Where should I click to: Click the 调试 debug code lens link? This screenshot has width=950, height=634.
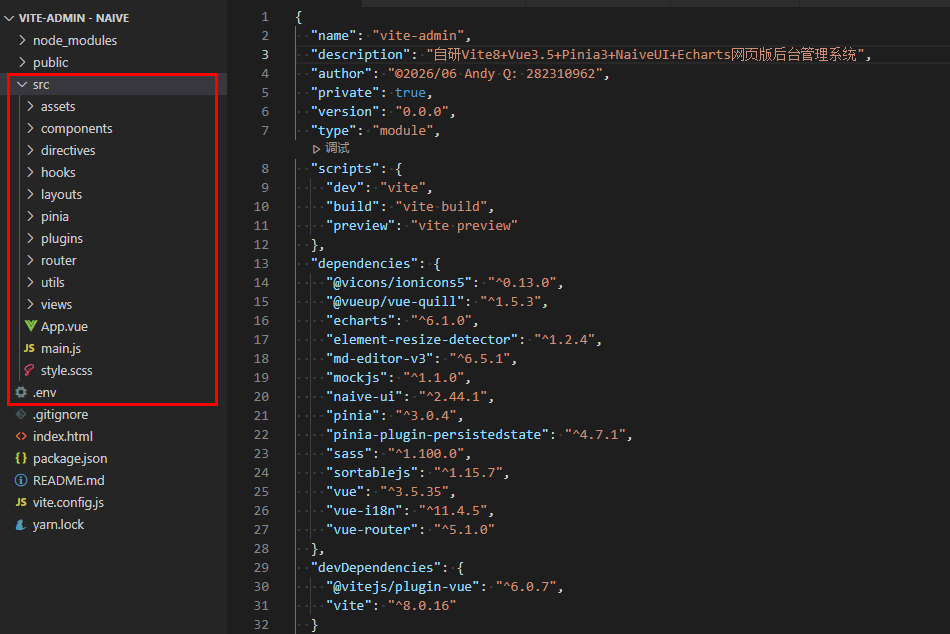click(331, 148)
